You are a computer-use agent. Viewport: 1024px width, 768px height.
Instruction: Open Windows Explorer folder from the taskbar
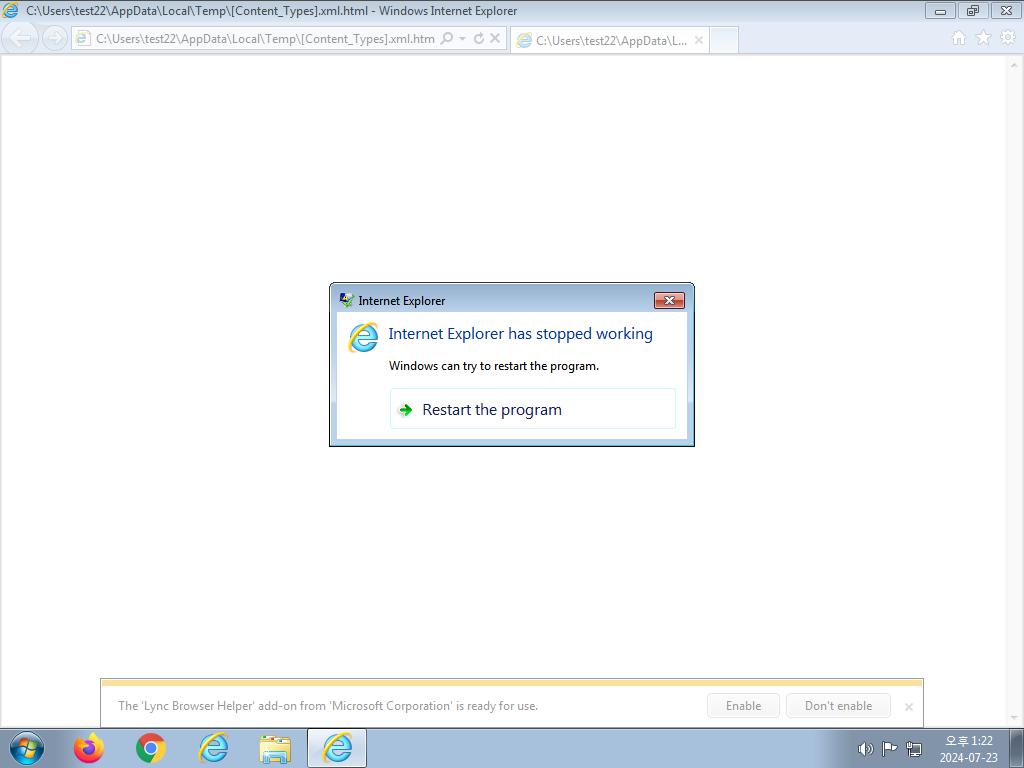(275, 749)
